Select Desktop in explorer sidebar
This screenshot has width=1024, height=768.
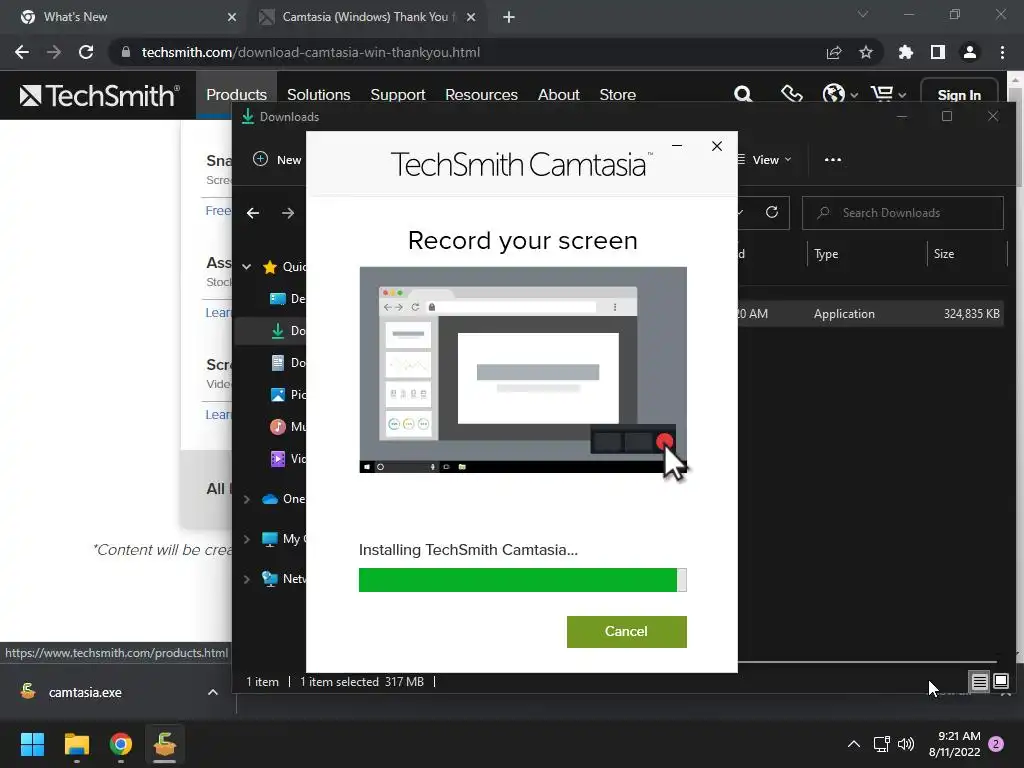pos(287,298)
